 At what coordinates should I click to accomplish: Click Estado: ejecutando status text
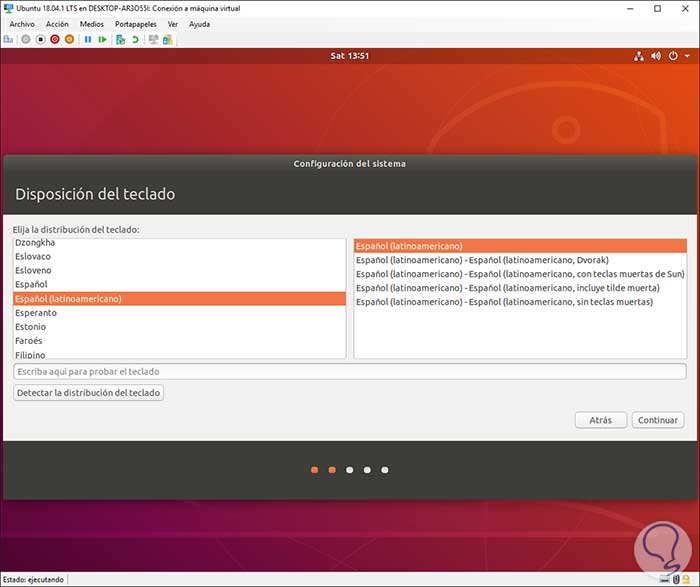(x=33, y=579)
